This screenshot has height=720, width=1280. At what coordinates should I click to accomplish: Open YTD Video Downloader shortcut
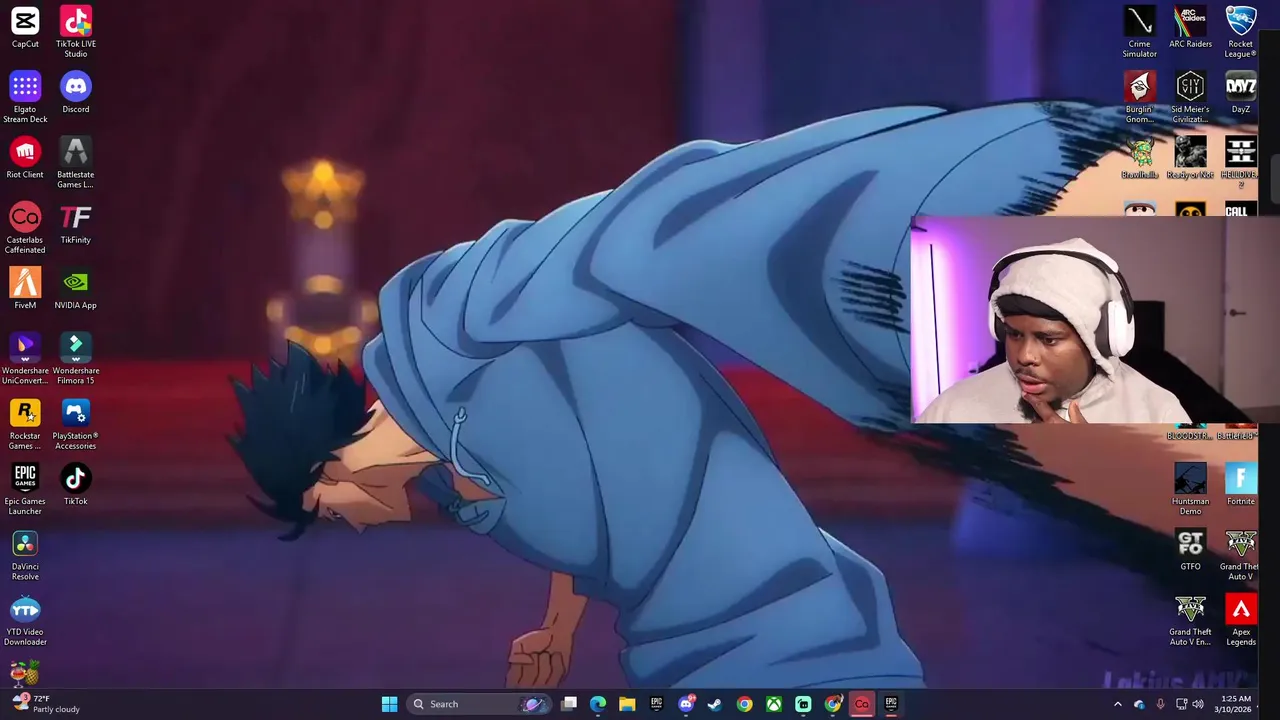pos(25,620)
